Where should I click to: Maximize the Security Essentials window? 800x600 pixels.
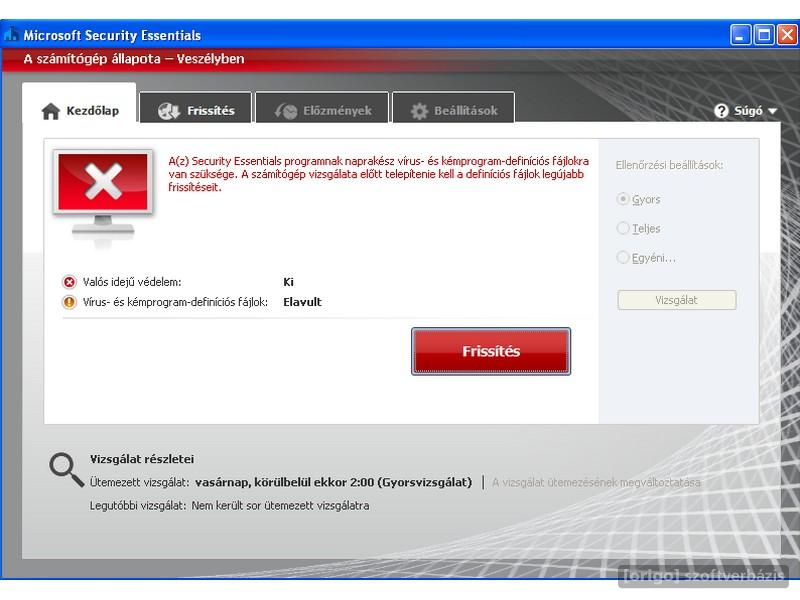pyautogui.click(x=764, y=35)
